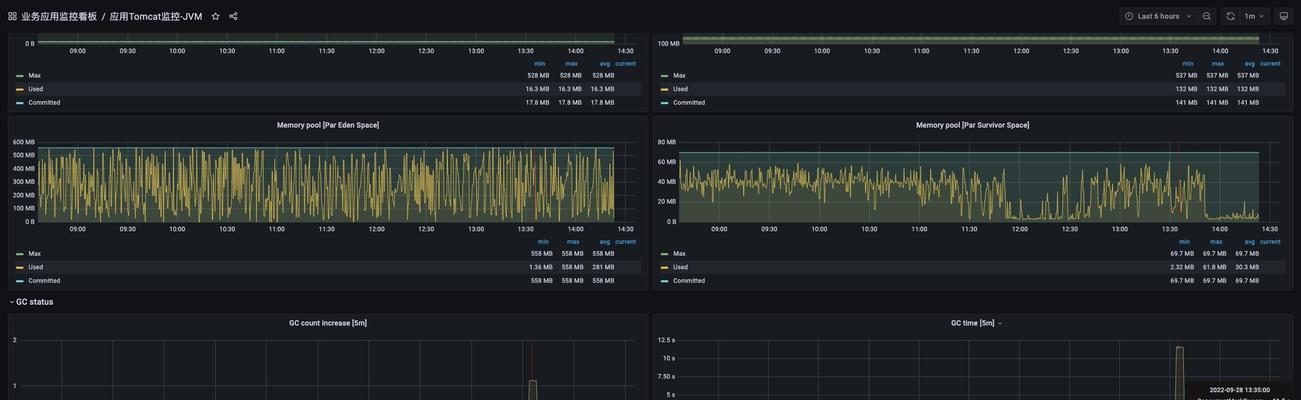Open the Memory pool [Par Eden Space] panel menu
This screenshot has height=400, width=1301.
[x=328, y=125]
